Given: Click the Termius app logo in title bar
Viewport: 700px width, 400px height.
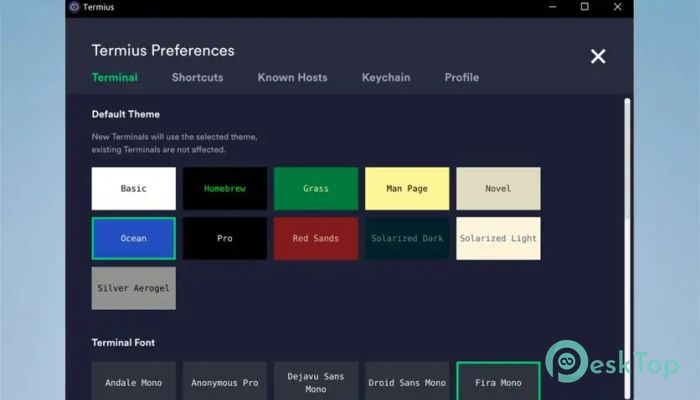Looking at the screenshot, I should (75, 7).
